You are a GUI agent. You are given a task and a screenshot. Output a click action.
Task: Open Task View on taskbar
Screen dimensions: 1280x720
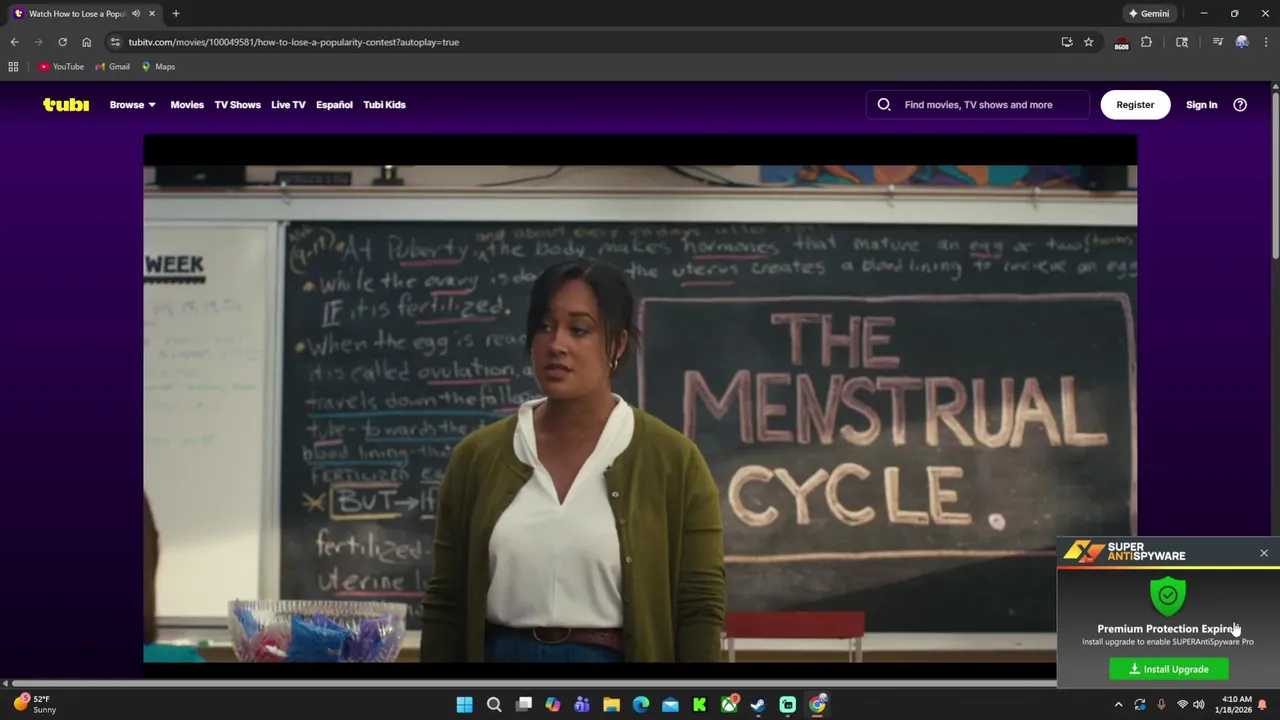[524, 705]
